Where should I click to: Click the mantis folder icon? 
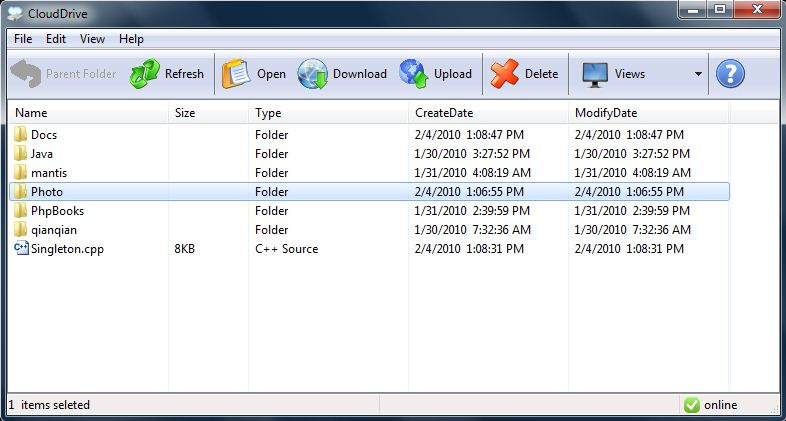tap(21, 172)
